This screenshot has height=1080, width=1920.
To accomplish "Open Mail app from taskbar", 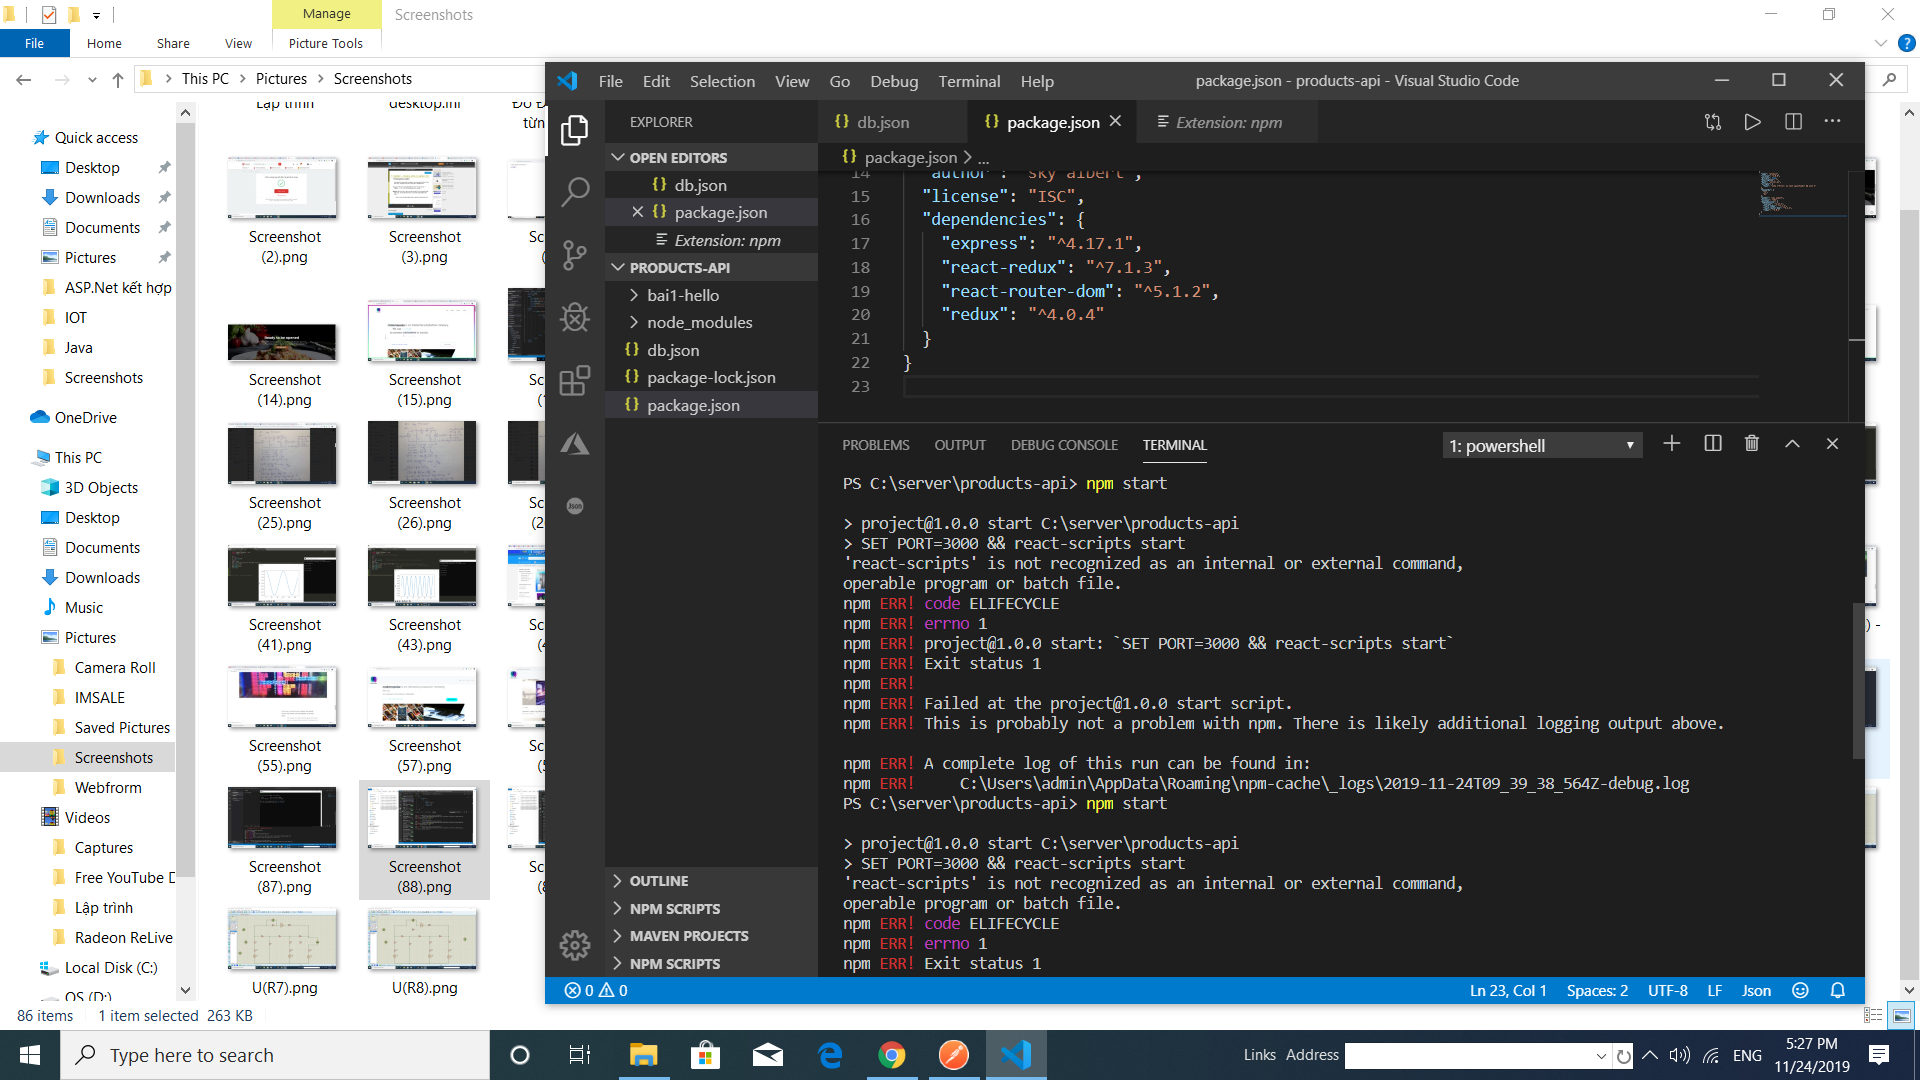I will point(768,1055).
